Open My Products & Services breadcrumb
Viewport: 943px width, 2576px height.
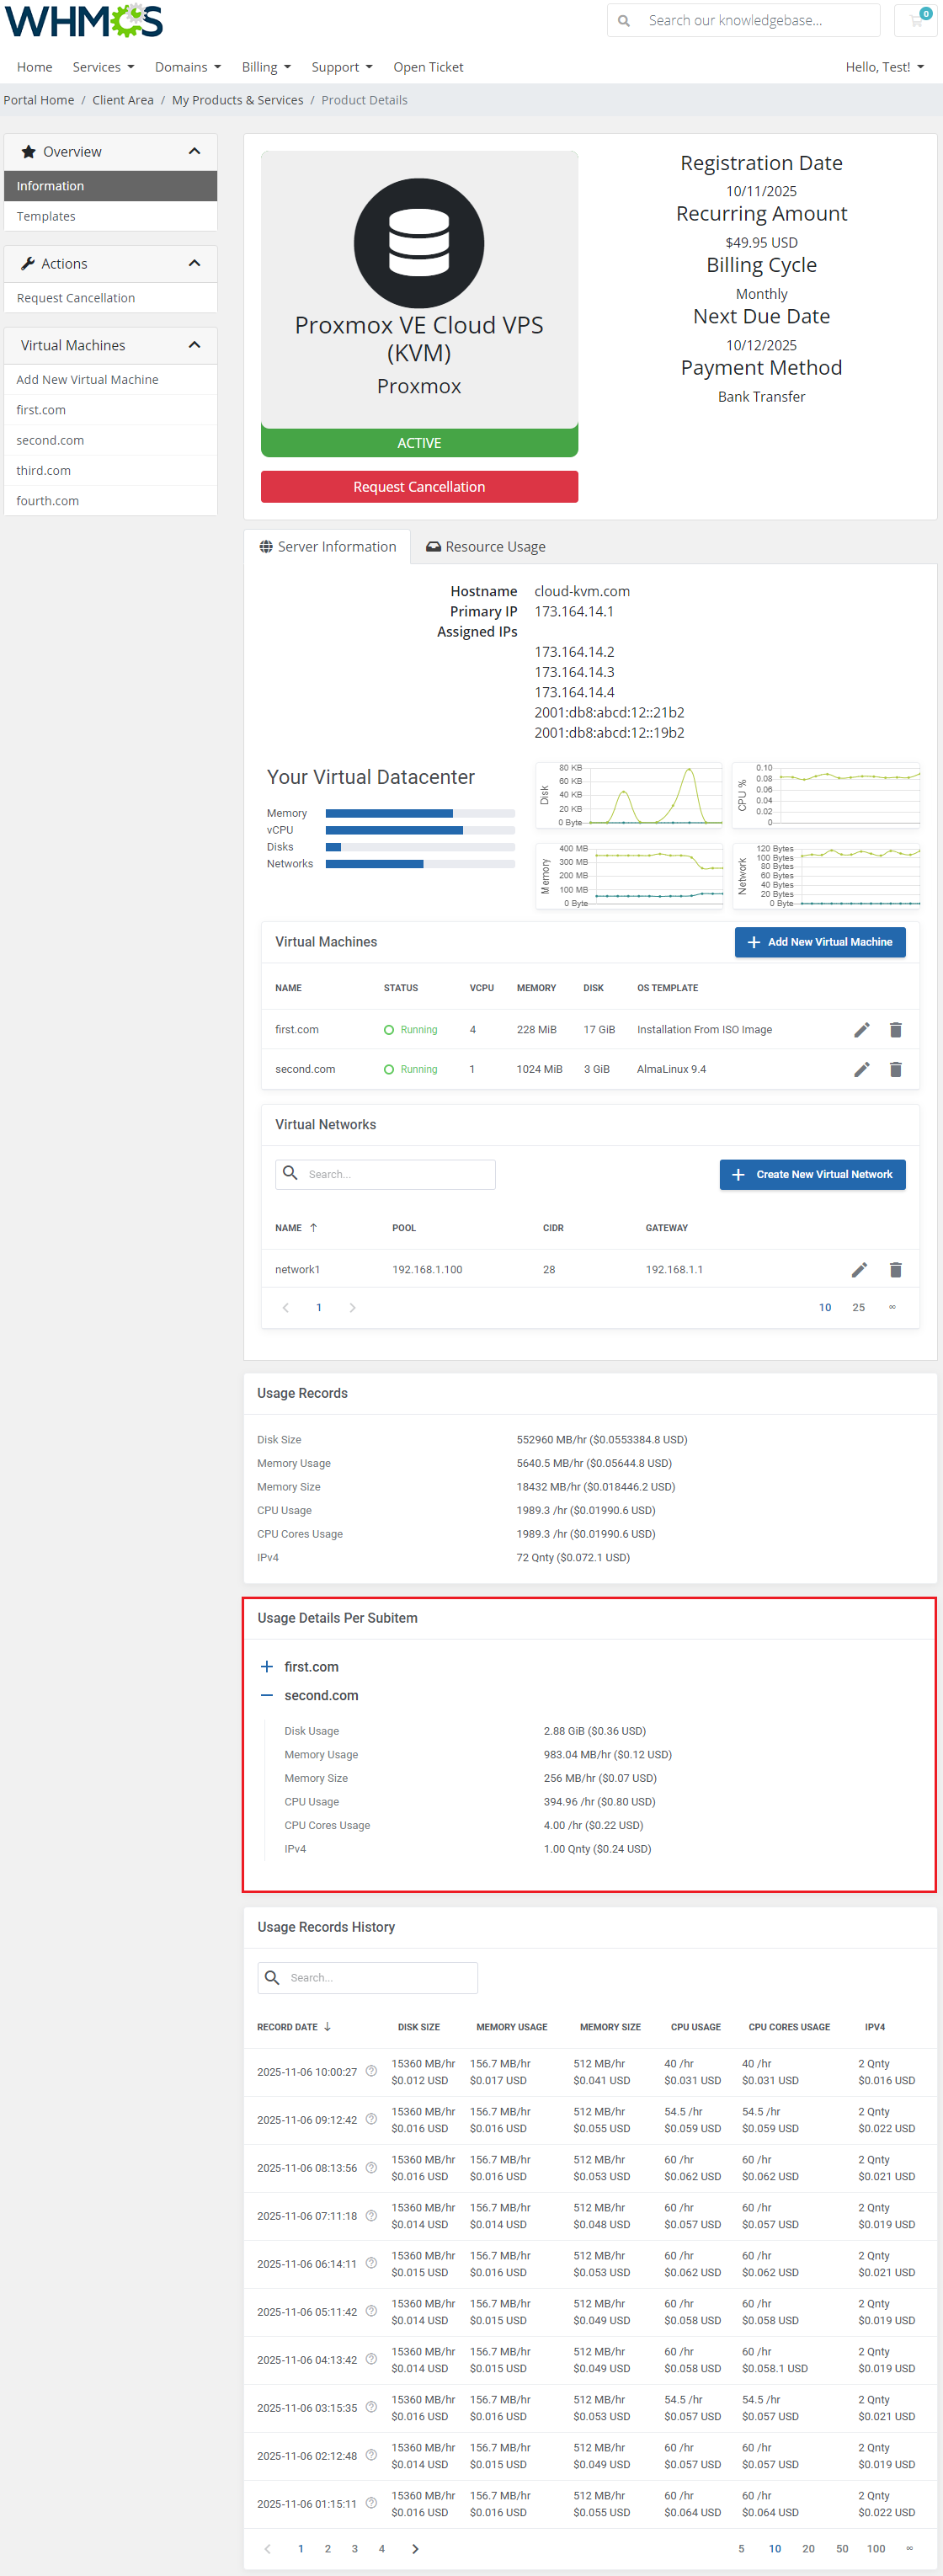pyautogui.click(x=238, y=100)
